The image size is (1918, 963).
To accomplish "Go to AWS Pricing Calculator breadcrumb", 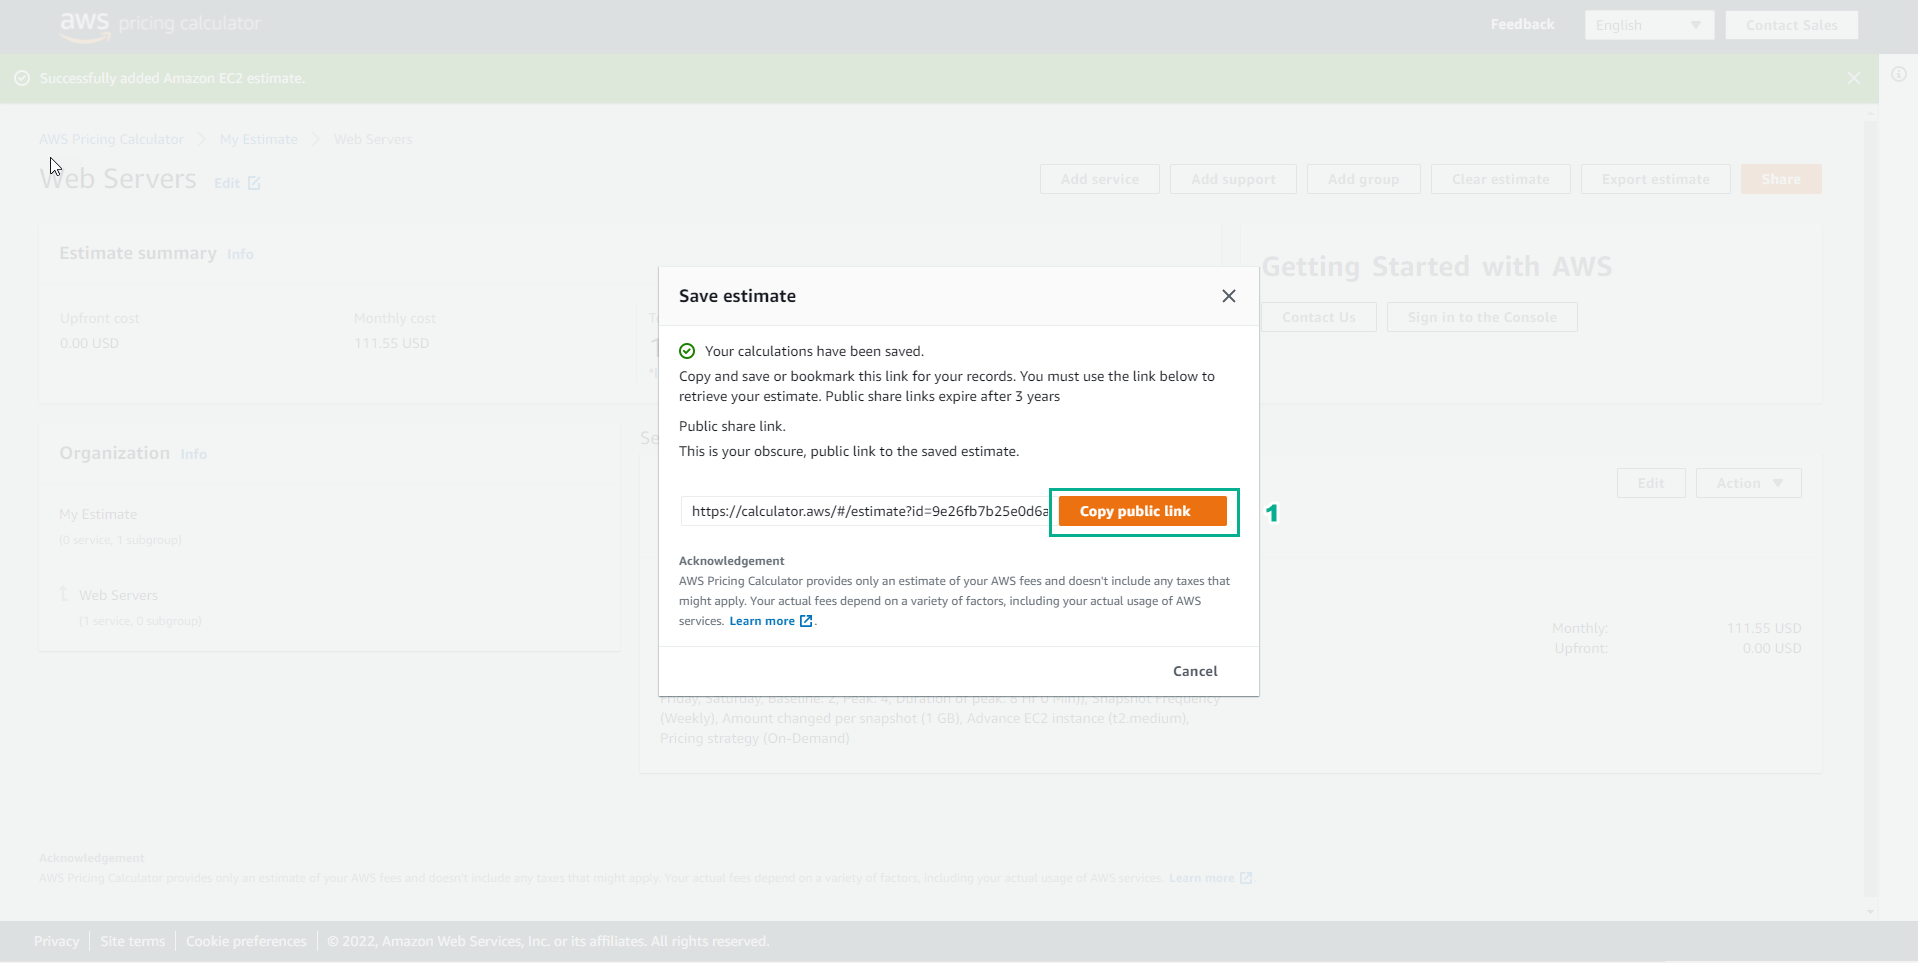I will coord(112,139).
